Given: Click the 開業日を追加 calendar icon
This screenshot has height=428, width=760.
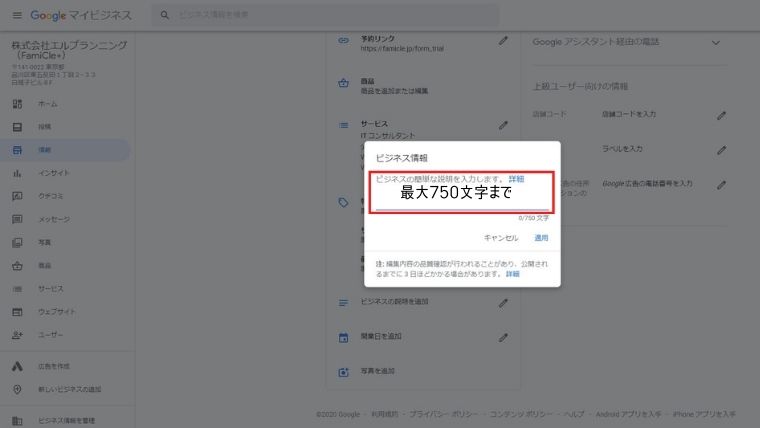Looking at the screenshot, I should coord(343,337).
